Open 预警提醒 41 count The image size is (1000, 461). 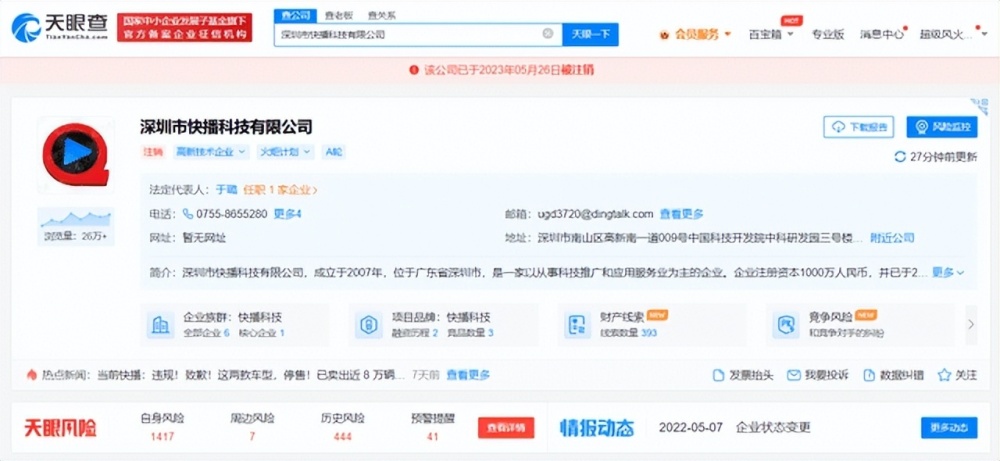pyautogui.click(x=433, y=437)
